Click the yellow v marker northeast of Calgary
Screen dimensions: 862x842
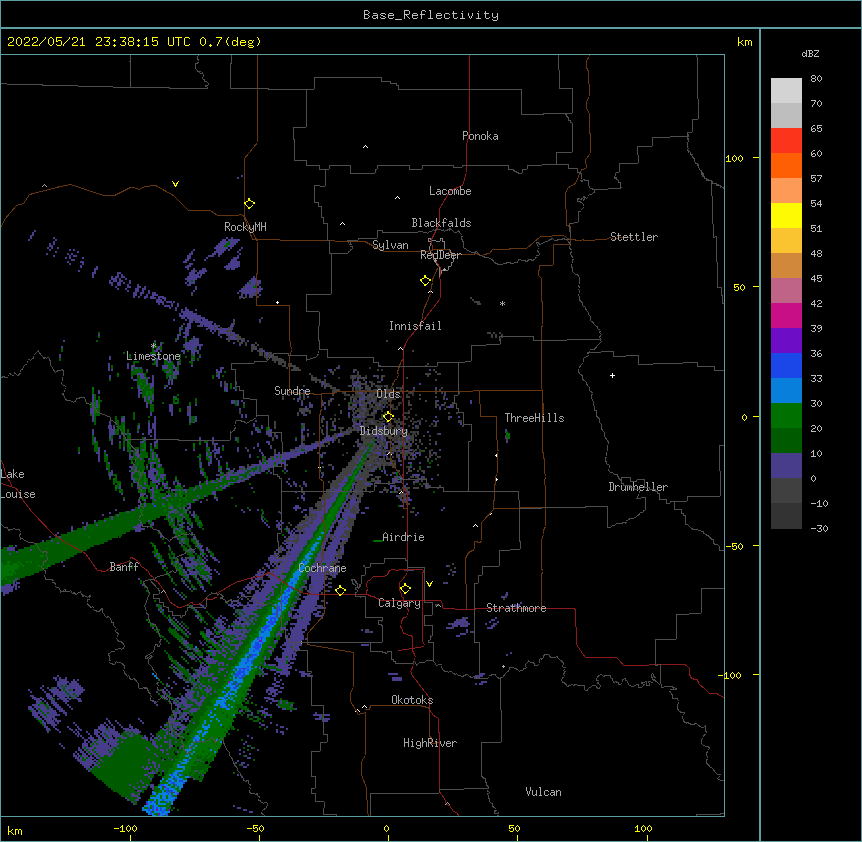point(429,584)
